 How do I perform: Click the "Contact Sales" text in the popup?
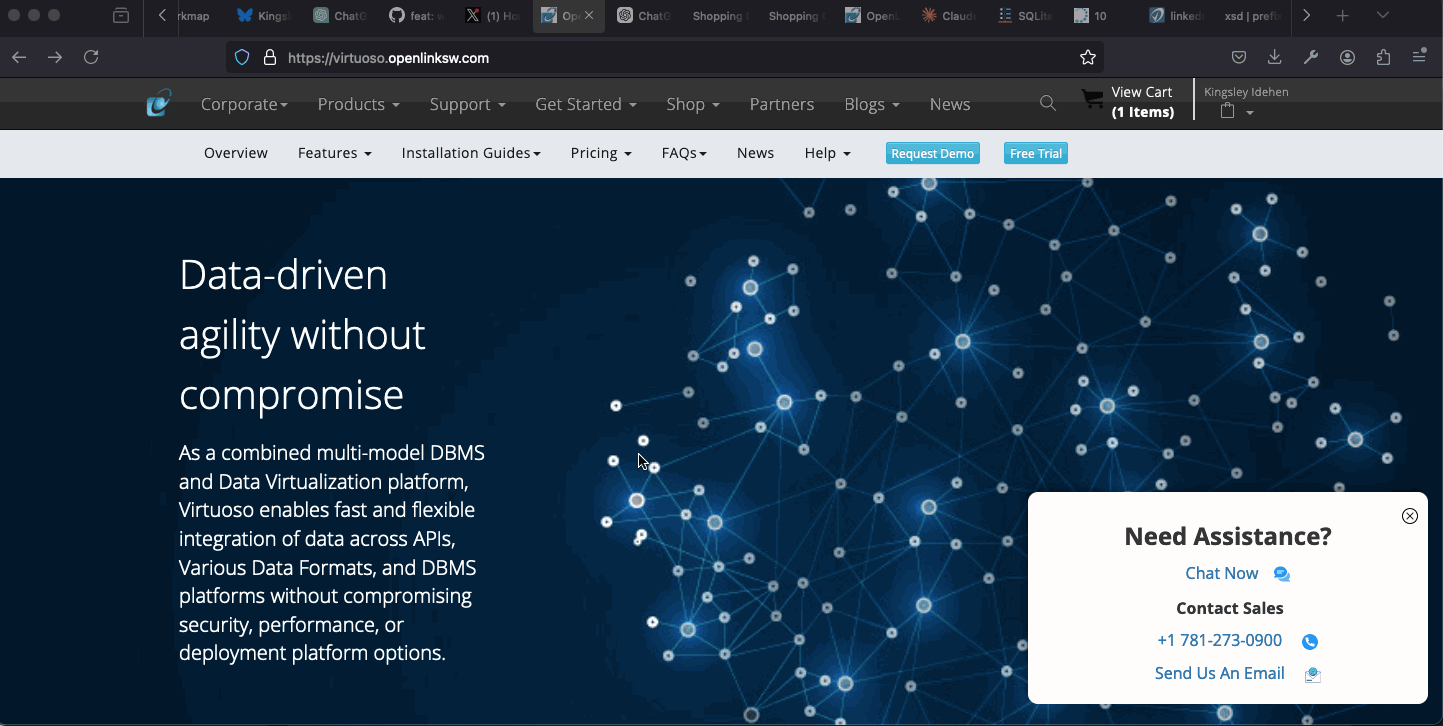(1229, 608)
